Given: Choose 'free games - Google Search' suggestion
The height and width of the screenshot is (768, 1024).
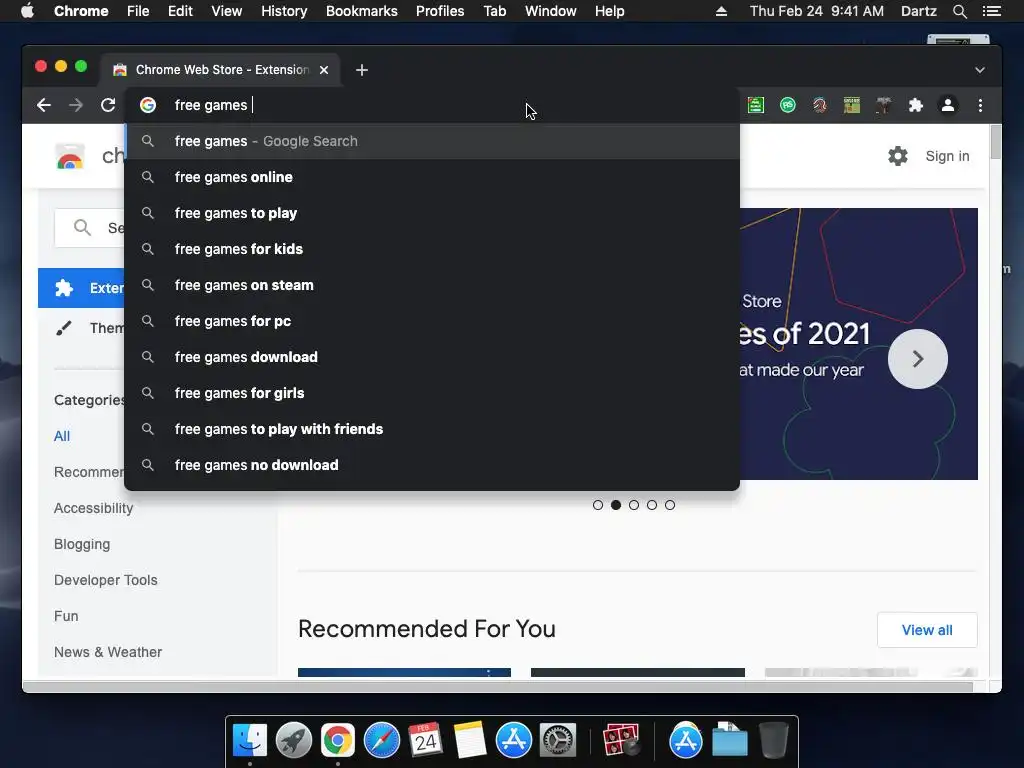Looking at the screenshot, I should point(432,141).
